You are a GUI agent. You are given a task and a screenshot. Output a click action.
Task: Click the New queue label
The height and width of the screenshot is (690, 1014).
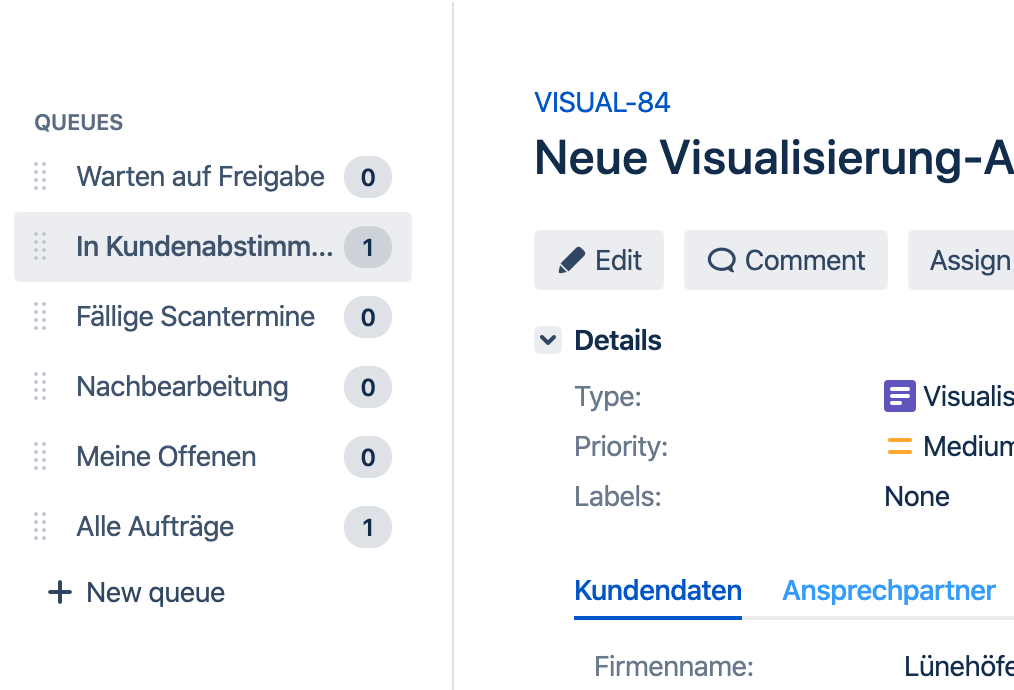coord(156,592)
